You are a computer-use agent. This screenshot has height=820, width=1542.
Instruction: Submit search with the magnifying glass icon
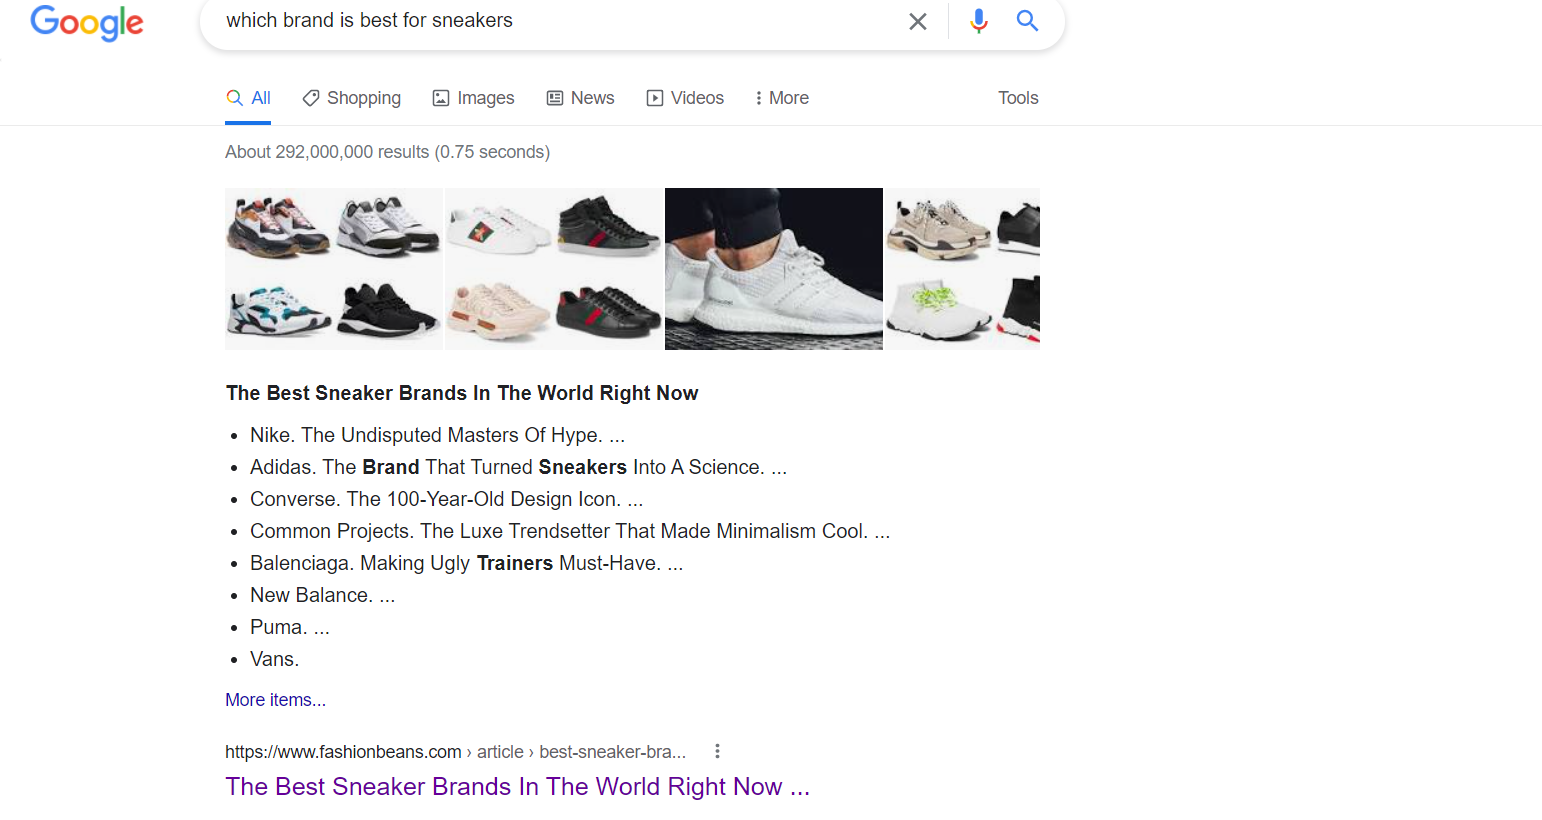pos(1027,20)
